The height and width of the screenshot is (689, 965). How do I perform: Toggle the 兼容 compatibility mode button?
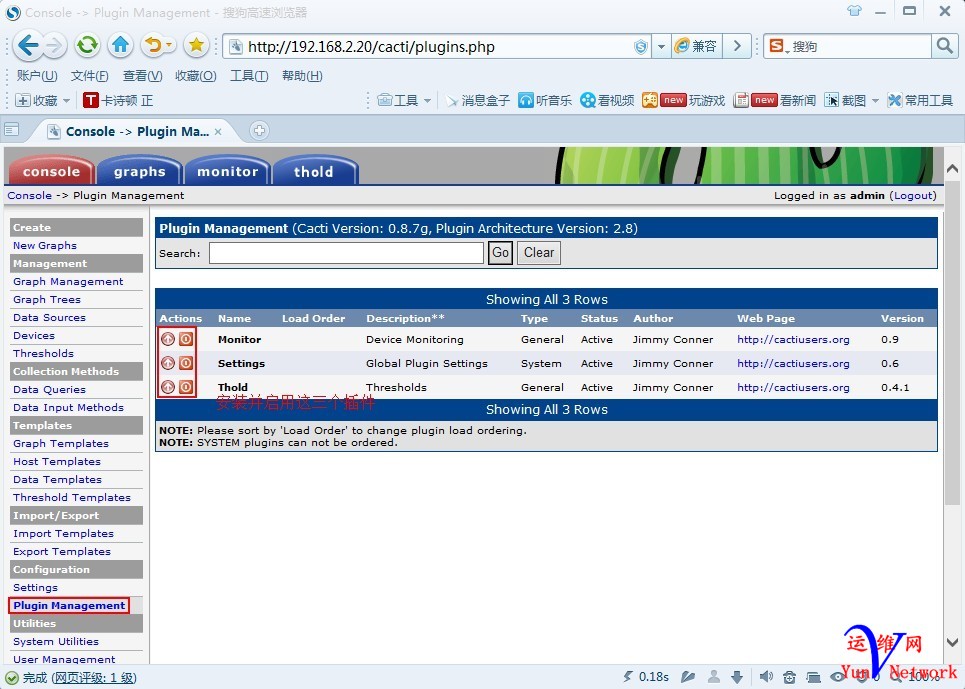point(696,46)
